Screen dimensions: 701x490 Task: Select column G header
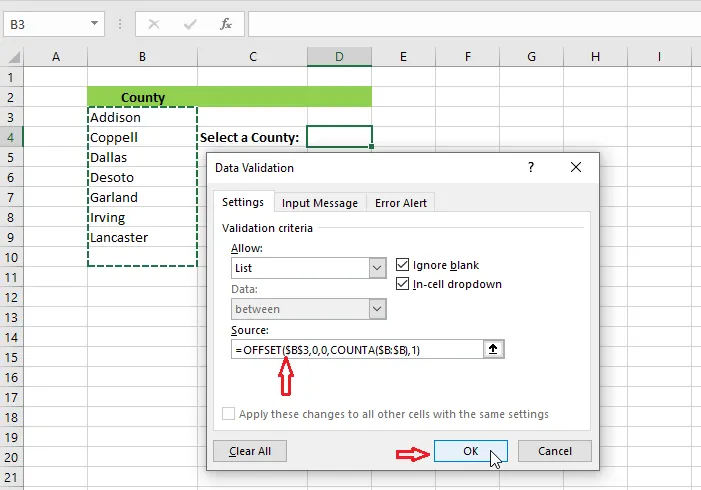[532, 57]
